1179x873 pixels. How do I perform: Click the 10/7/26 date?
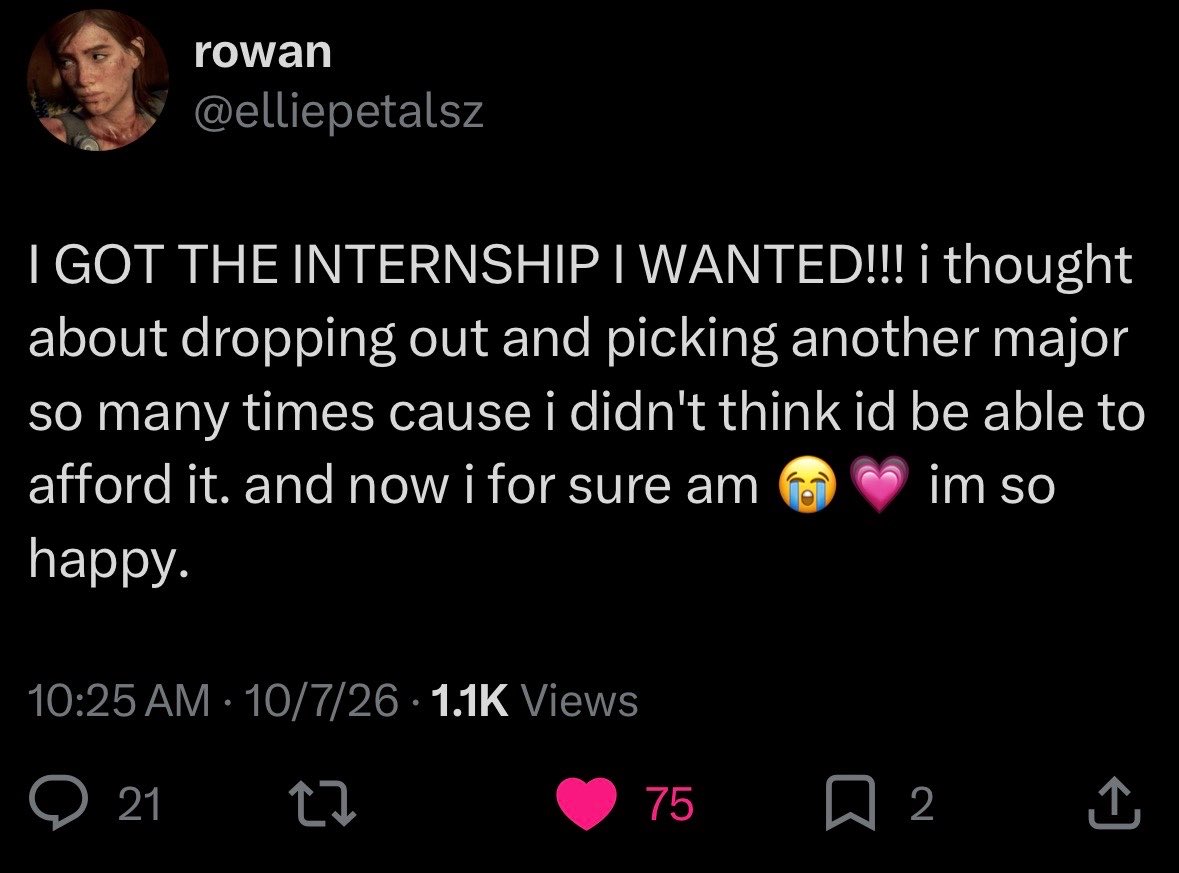coord(321,701)
